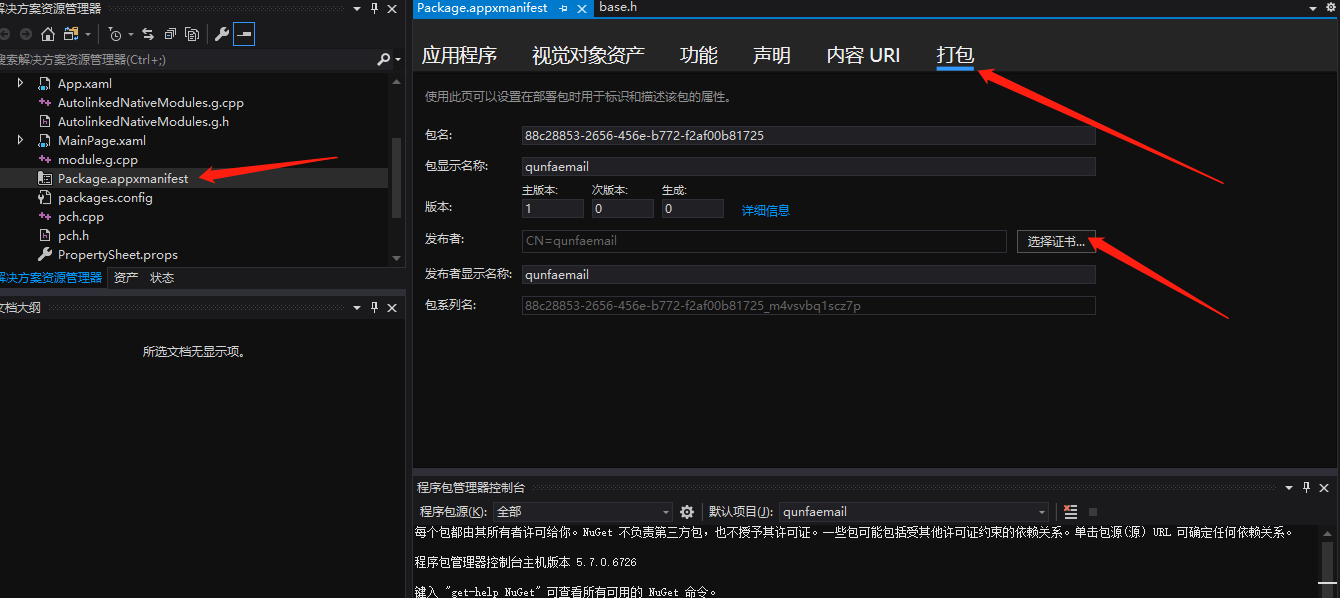Open the Pending Changes Filter clock icon

[x=115, y=33]
